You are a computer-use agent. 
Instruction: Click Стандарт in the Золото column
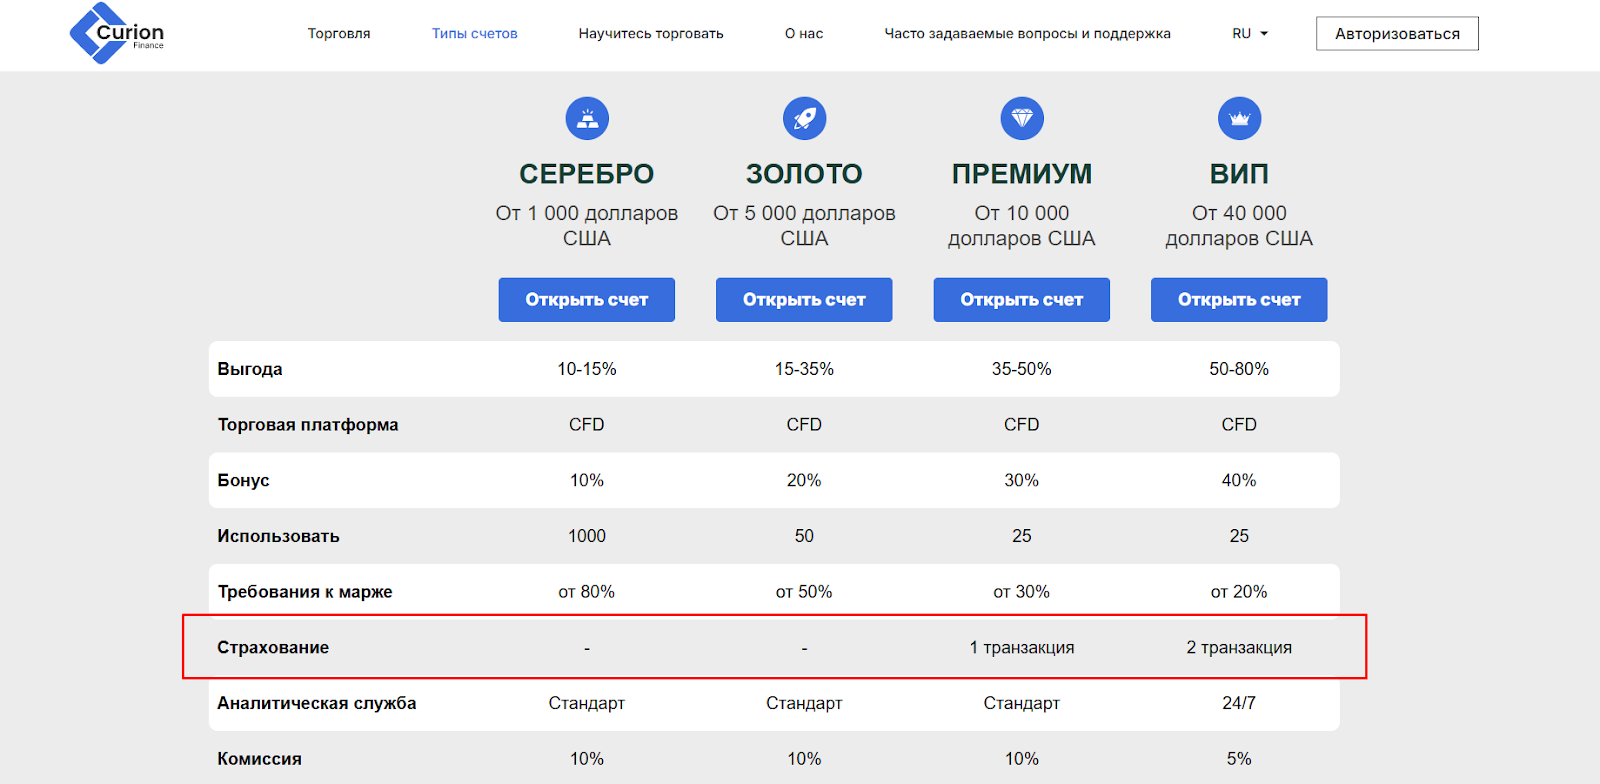click(804, 703)
